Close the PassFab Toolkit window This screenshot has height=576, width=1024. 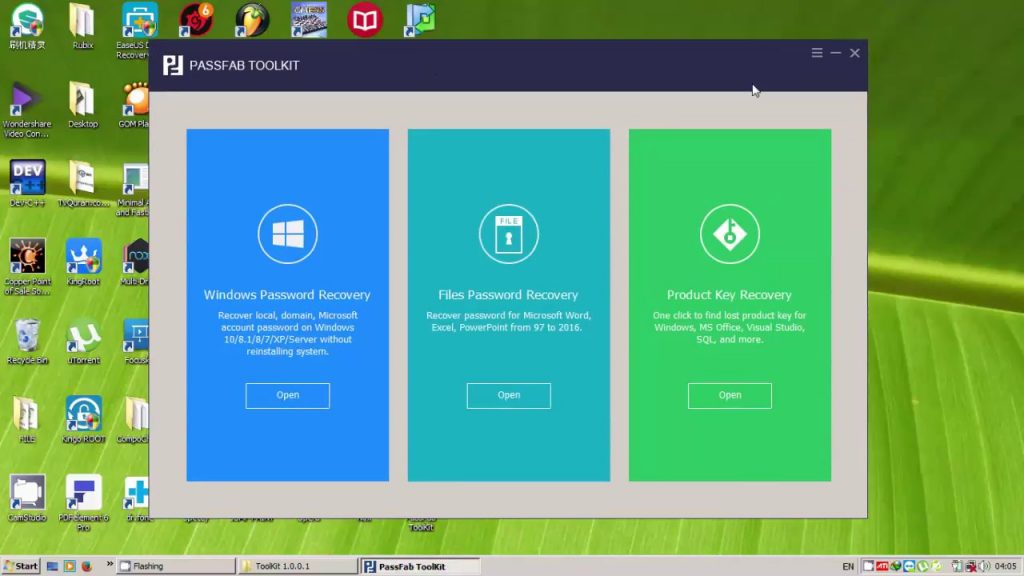855,53
